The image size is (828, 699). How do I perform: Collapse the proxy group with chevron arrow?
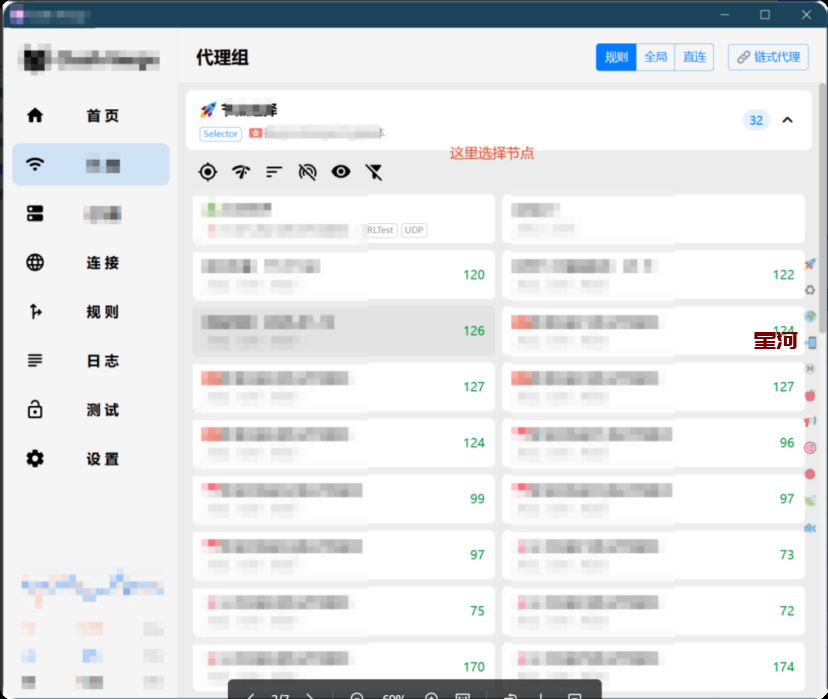[787, 121]
